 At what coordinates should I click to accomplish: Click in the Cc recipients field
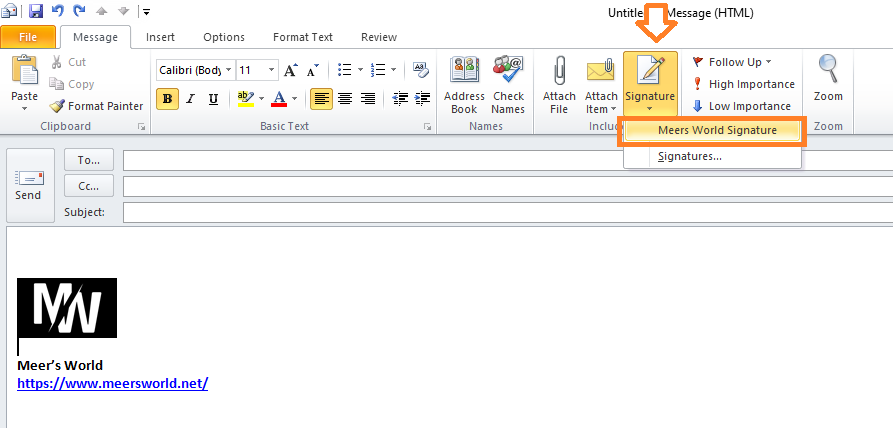(x=508, y=186)
